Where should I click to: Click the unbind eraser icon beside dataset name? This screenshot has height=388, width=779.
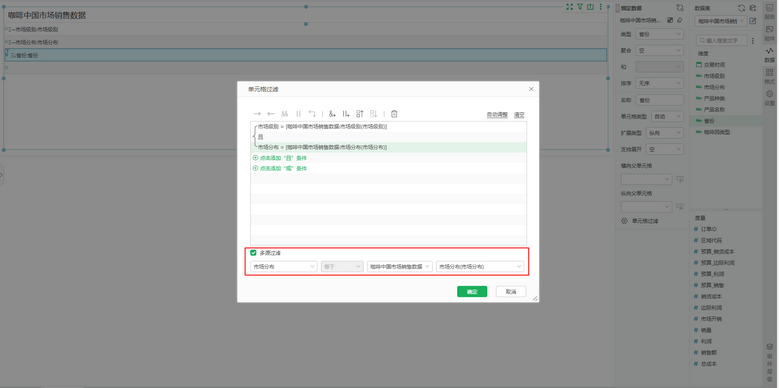[680, 20]
